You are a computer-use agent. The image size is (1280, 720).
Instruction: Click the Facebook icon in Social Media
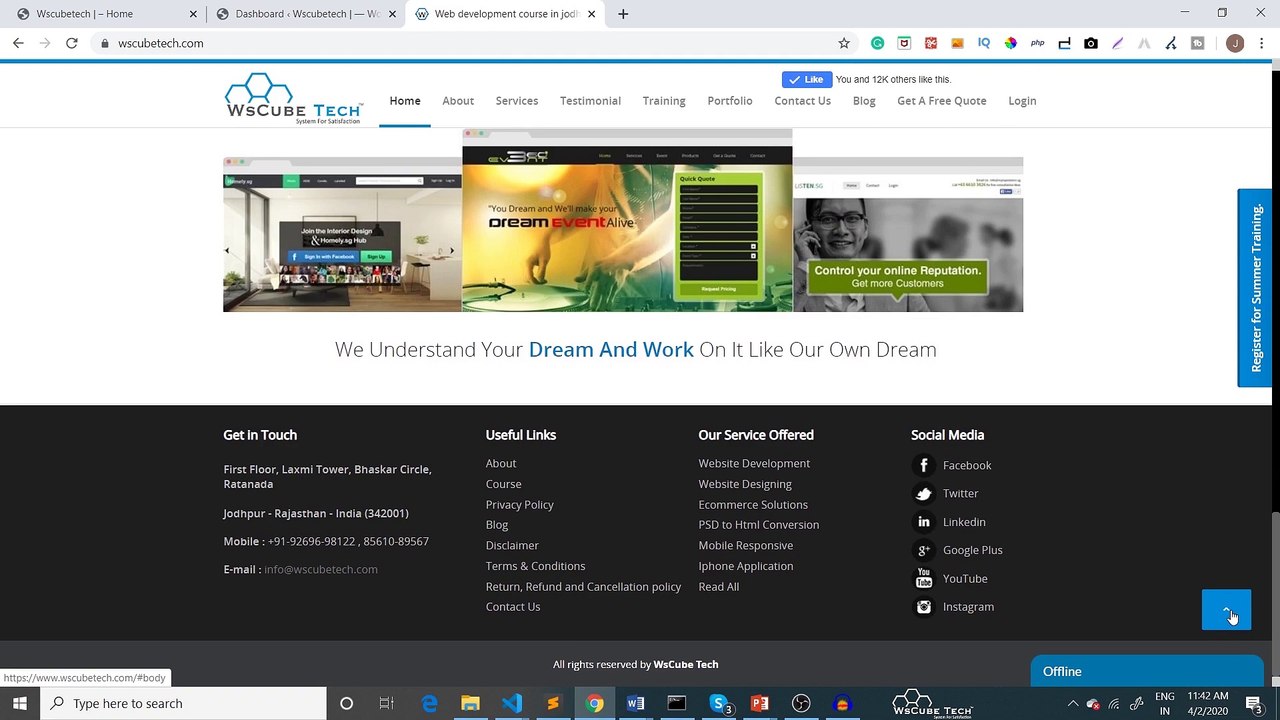(924, 465)
